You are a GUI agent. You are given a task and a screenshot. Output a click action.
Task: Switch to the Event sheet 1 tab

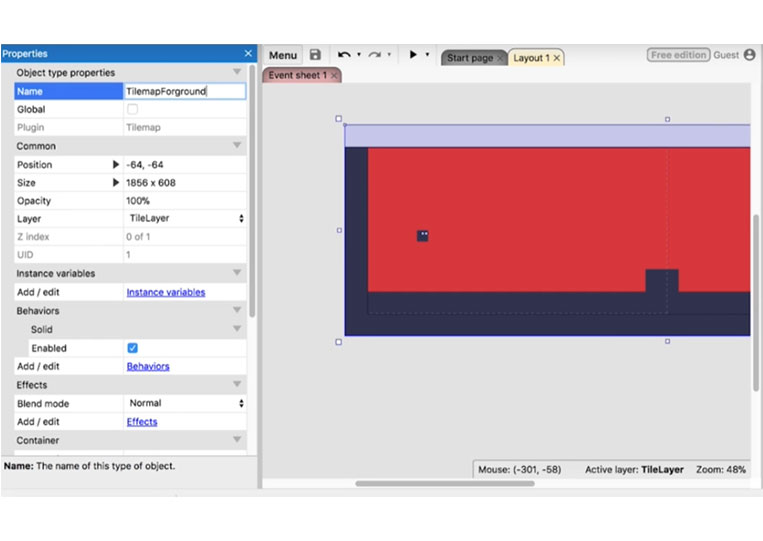coord(297,75)
